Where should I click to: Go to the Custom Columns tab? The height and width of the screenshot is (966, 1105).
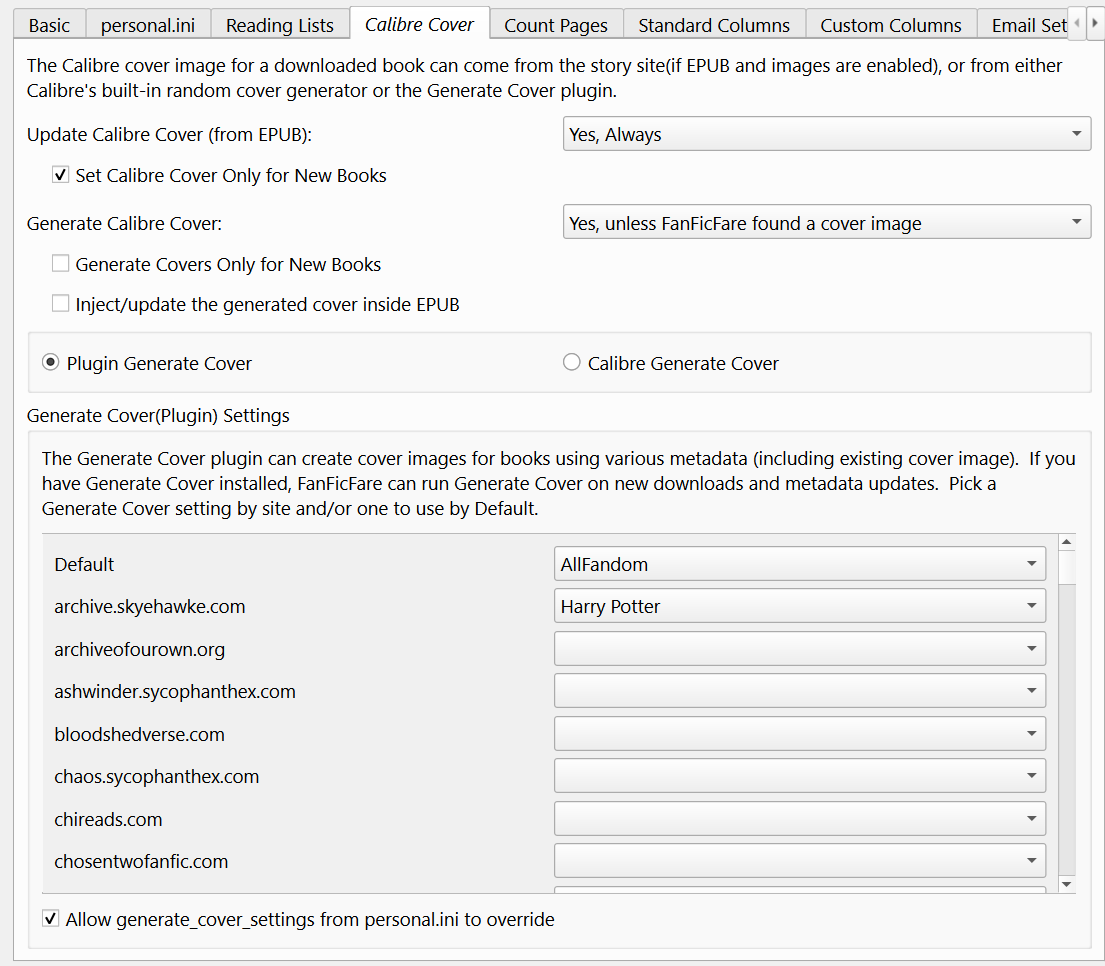890,25
